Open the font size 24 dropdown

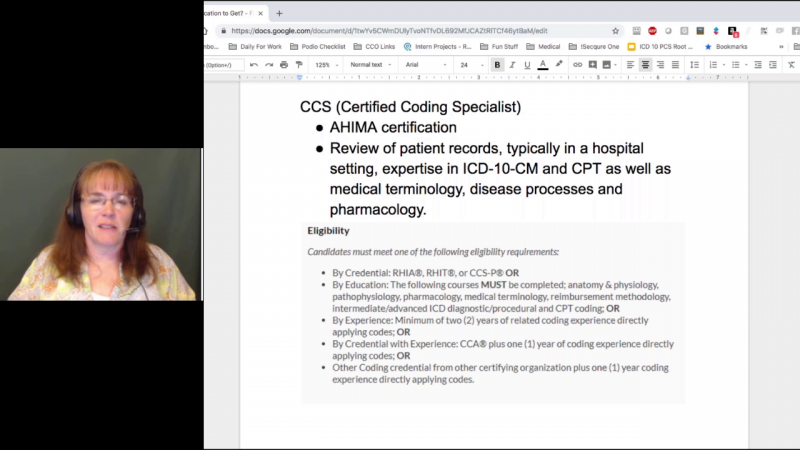471,65
